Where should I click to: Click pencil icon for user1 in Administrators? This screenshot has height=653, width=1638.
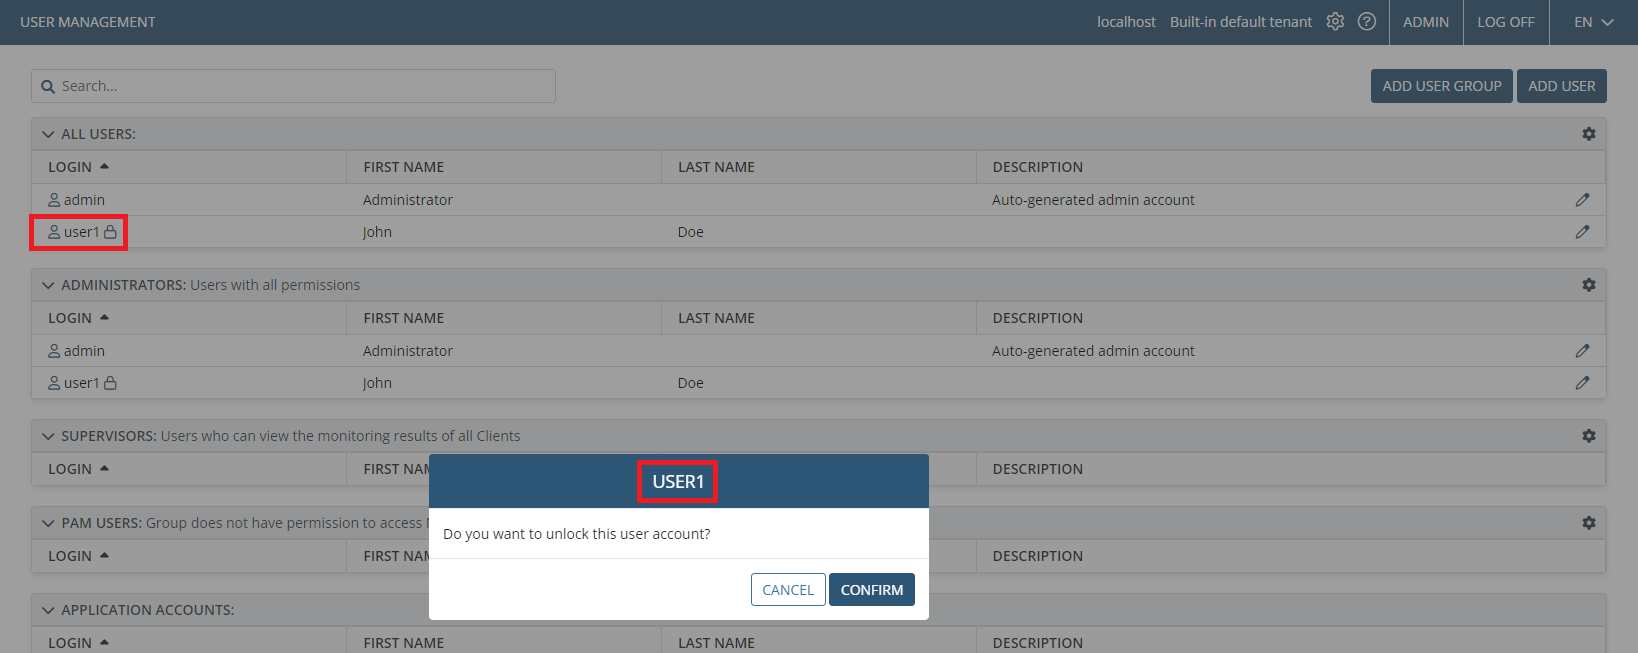(x=1582, y=383)
